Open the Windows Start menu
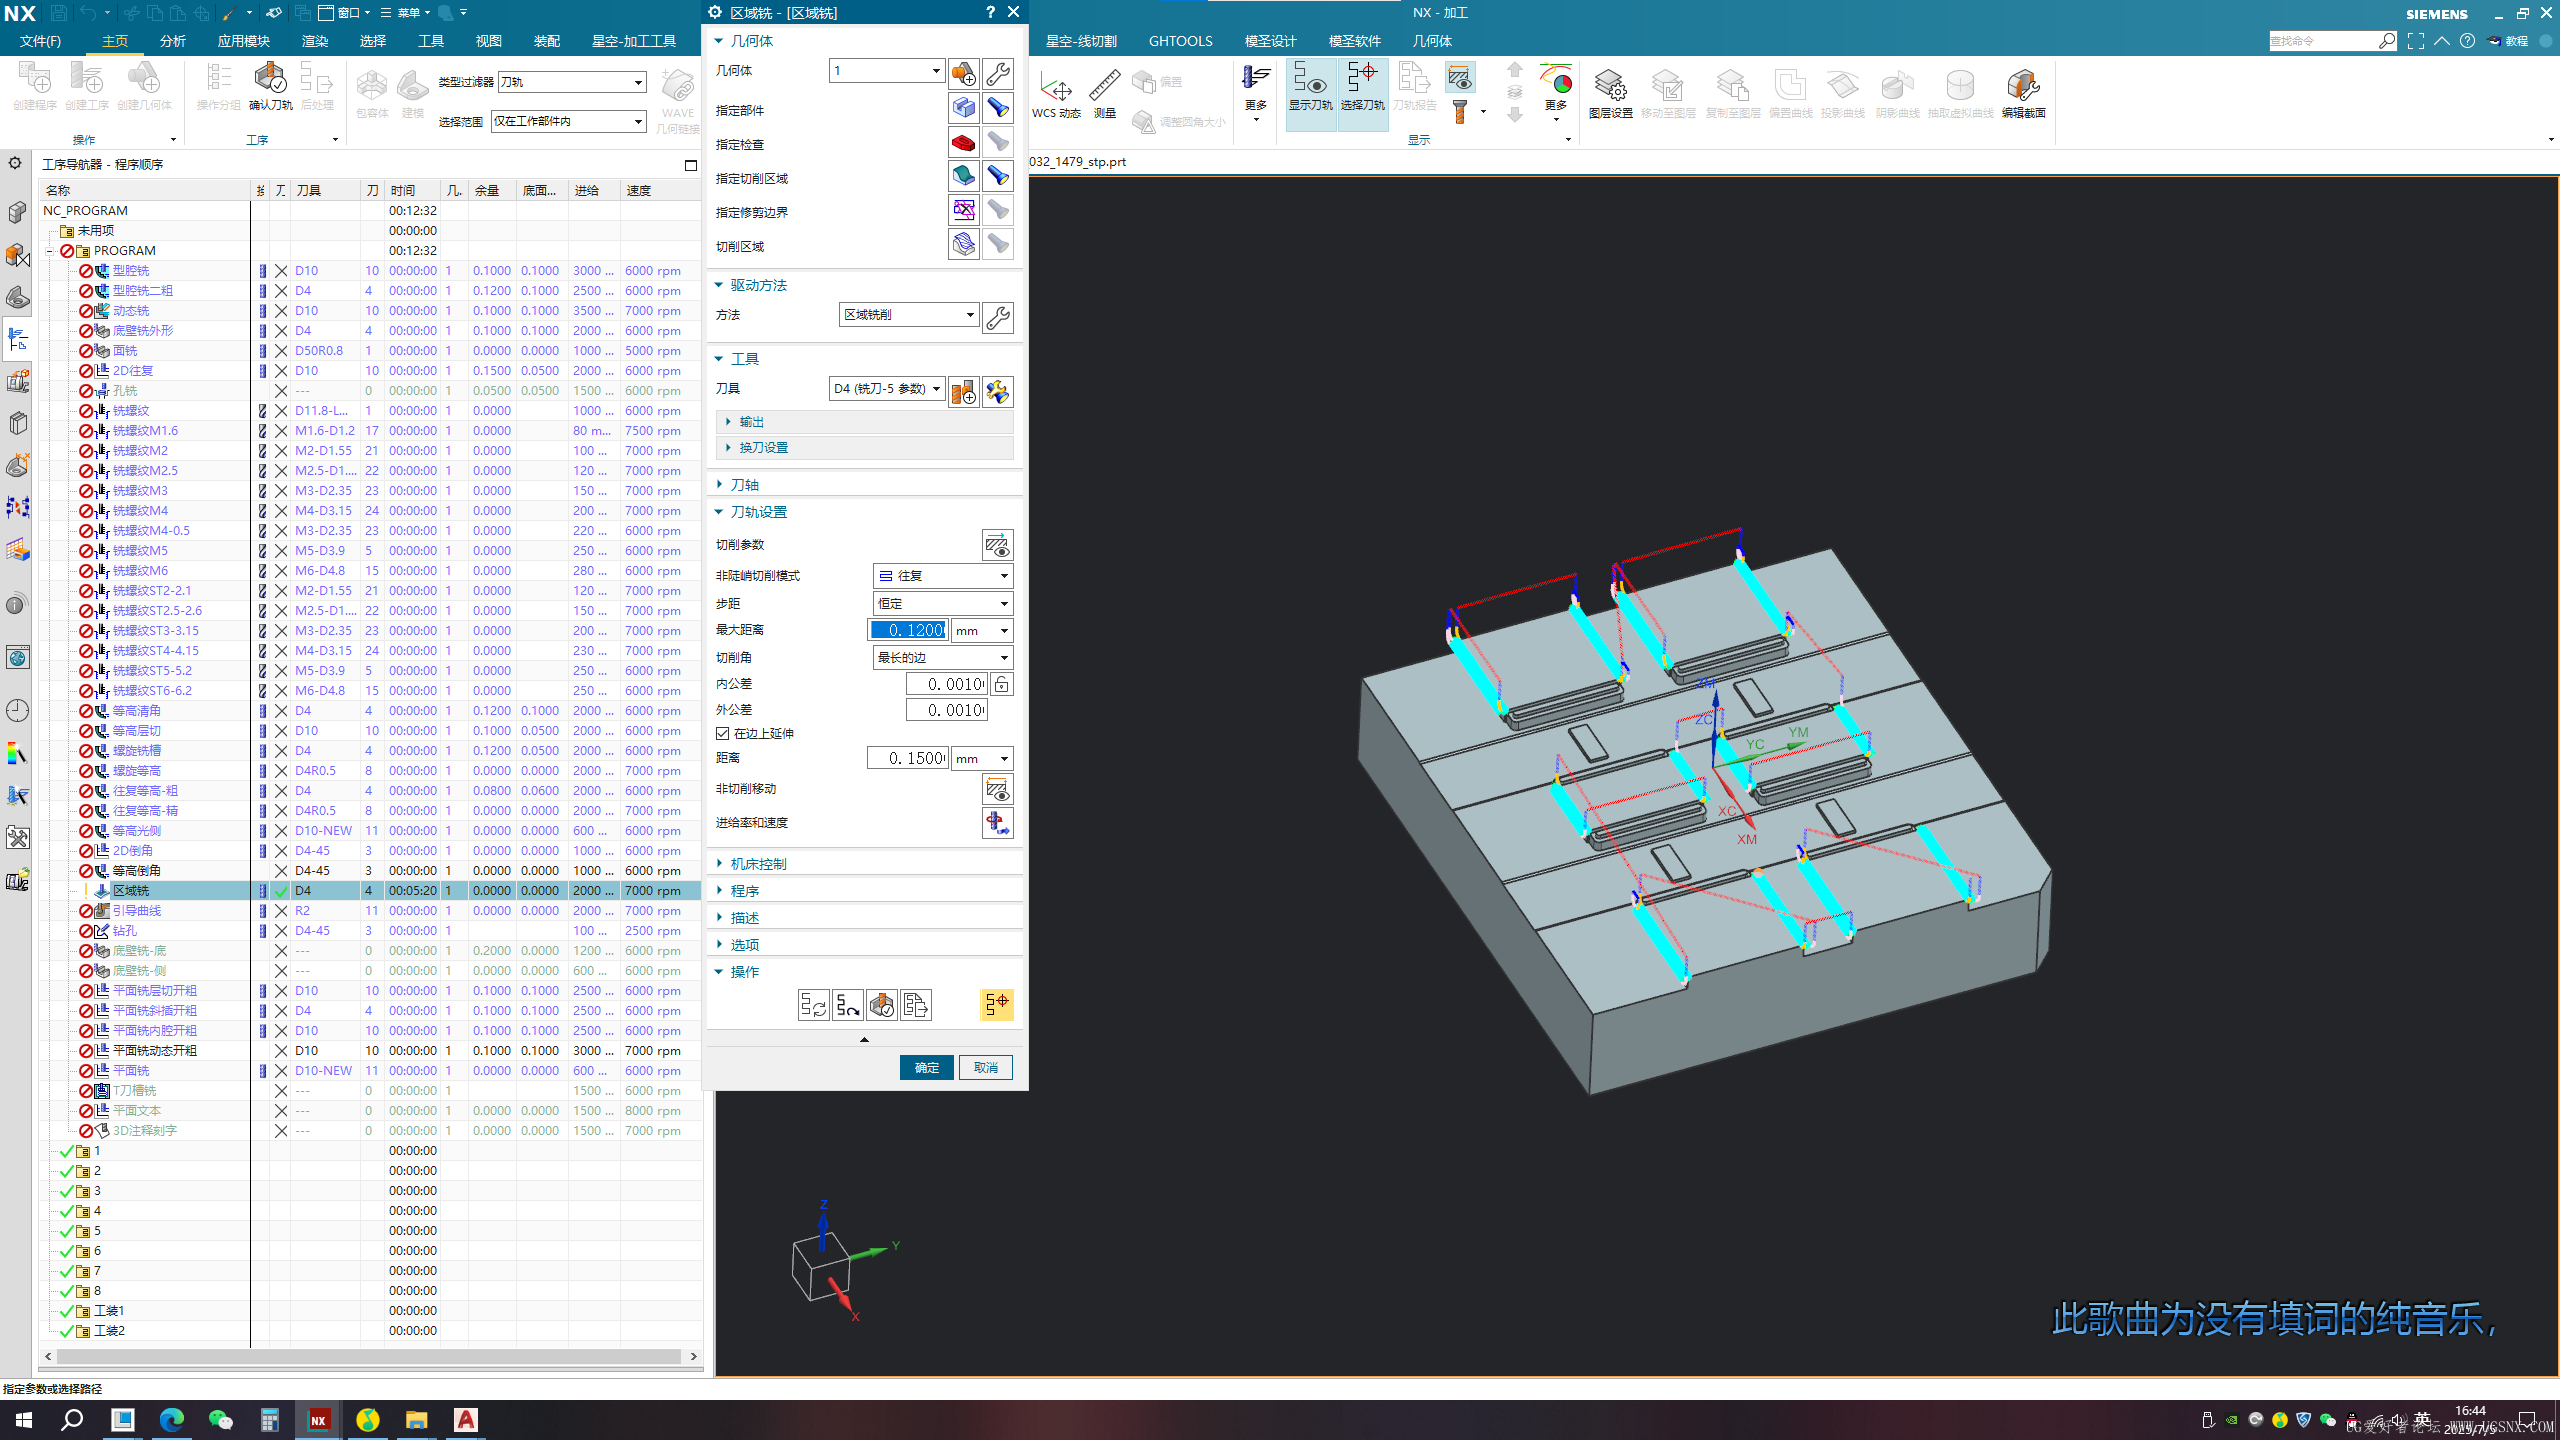Image resolution: width=2560 pixels, height=1440 pixels. tap(24, 1420)
